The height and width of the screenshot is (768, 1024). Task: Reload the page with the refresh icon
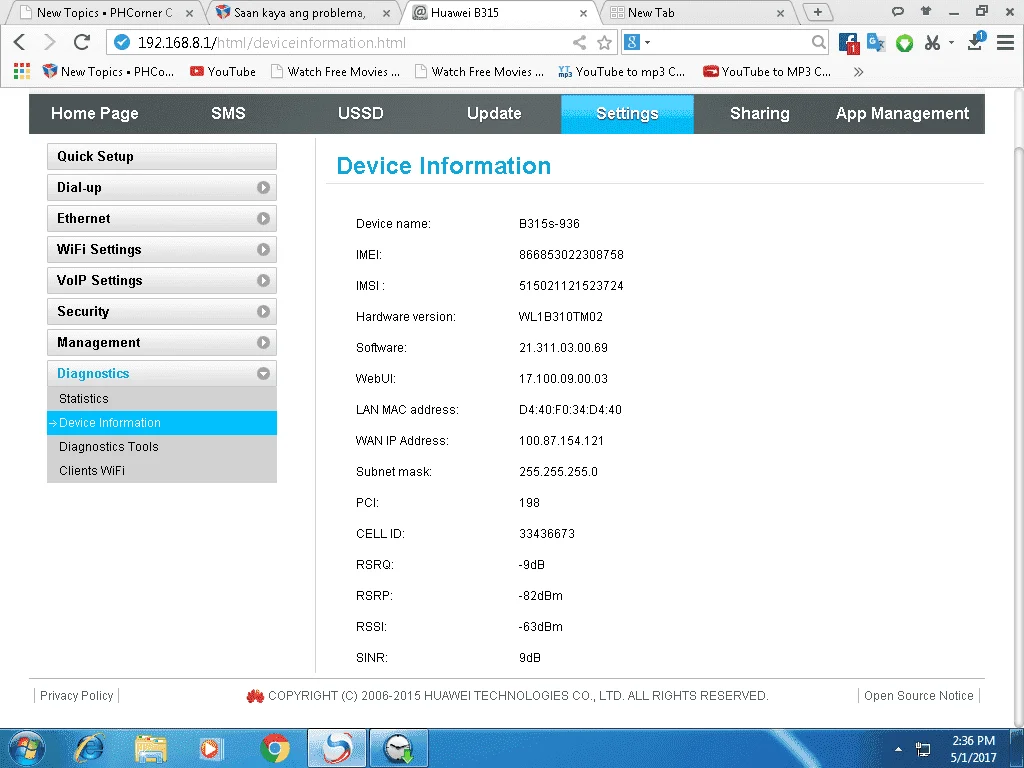(x=82, y=42)
